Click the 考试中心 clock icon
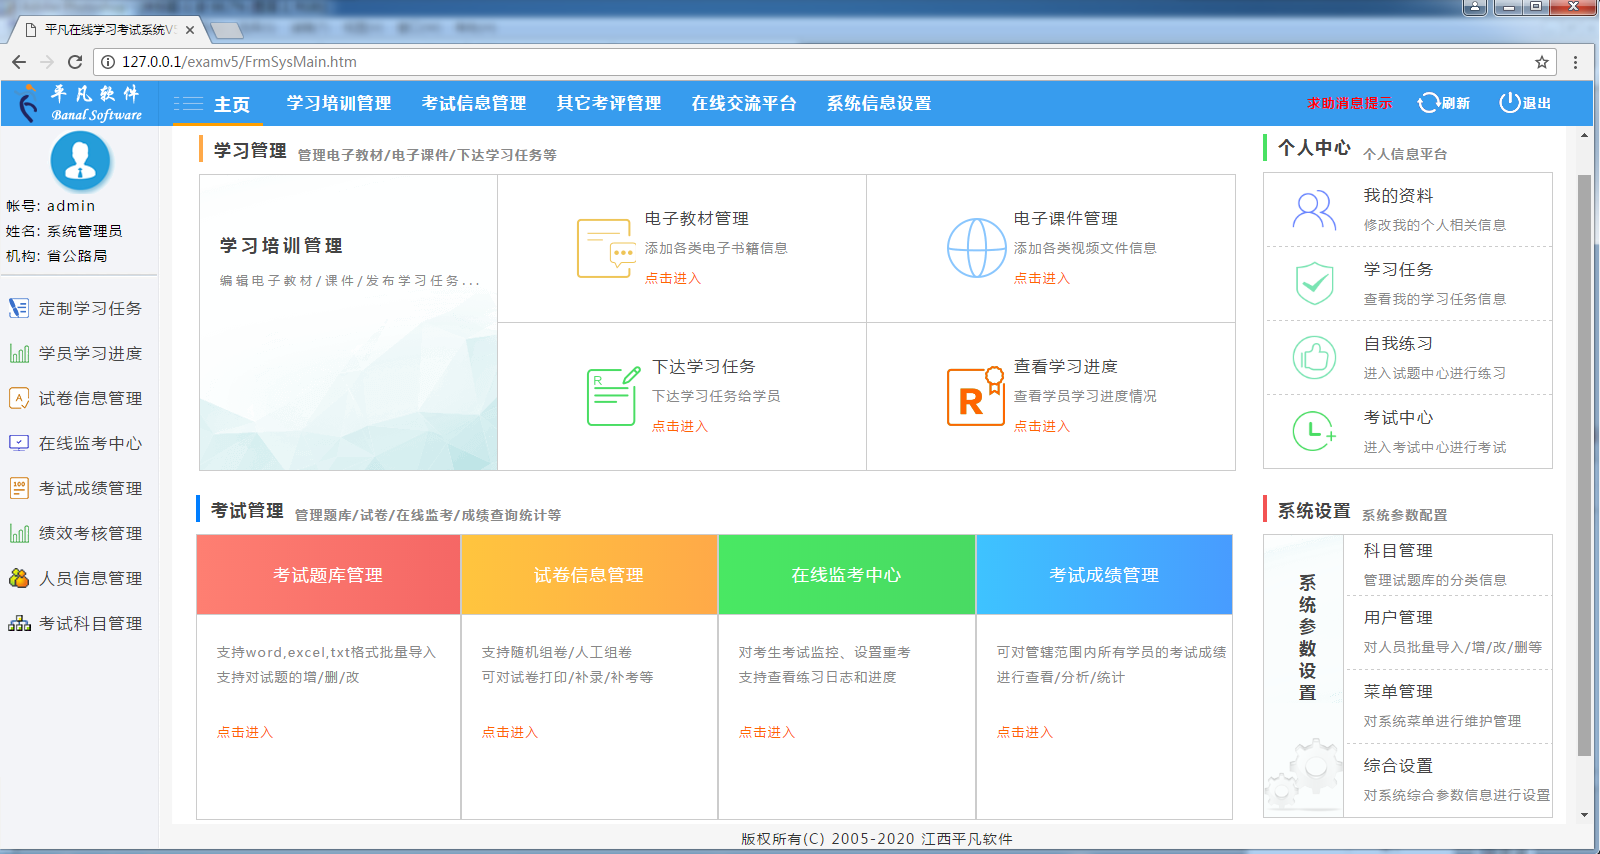 1314,431
